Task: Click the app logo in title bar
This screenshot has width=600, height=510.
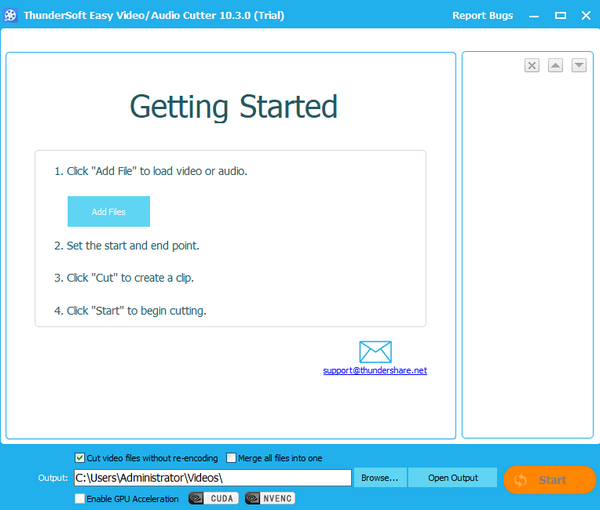Action: click(x=12, y=15)
